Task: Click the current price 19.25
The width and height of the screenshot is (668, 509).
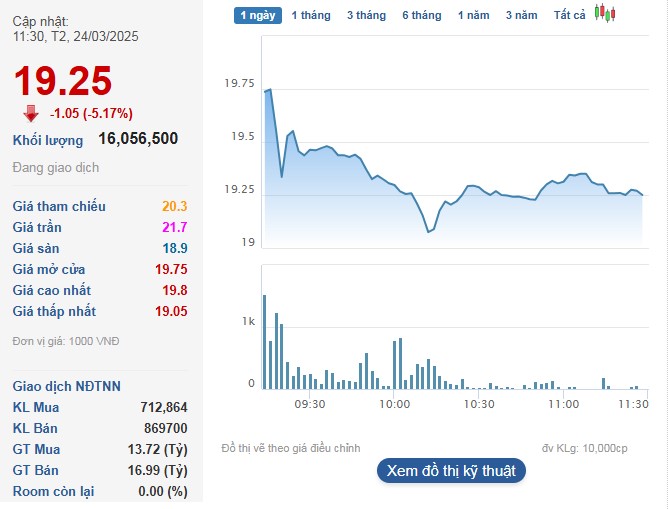Action: [62, 81]
